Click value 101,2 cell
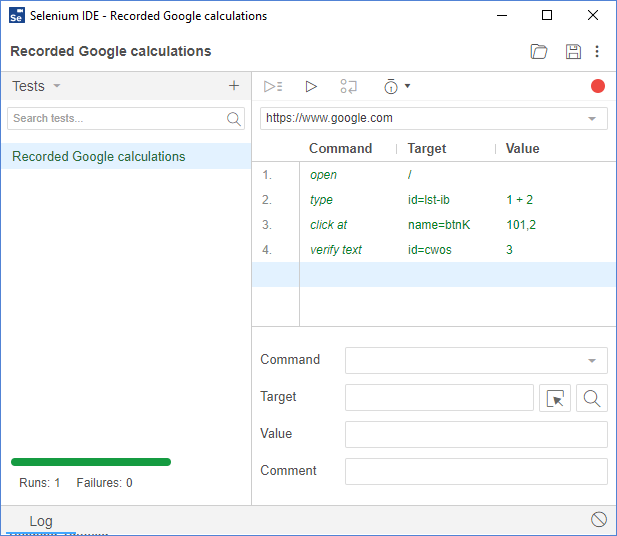Image resolution: width=617 pixels, height=536 pixels. point(521,225)
